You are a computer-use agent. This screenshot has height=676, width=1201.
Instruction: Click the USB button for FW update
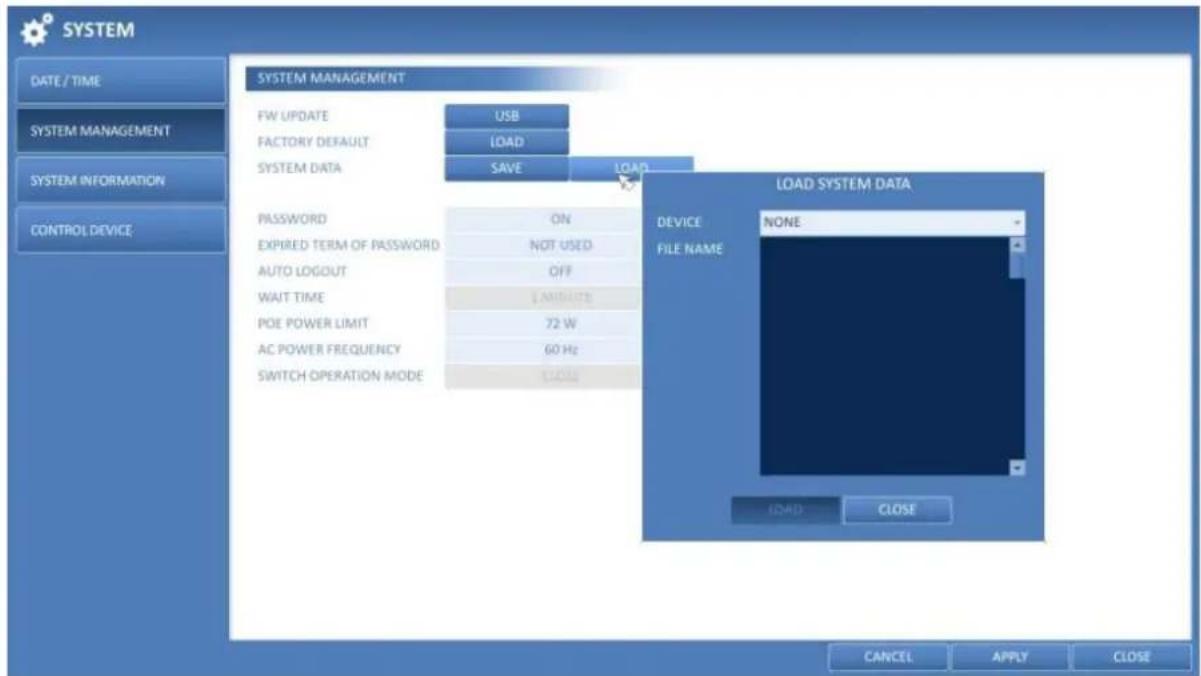pyautogui.click(x=506, y=117)
